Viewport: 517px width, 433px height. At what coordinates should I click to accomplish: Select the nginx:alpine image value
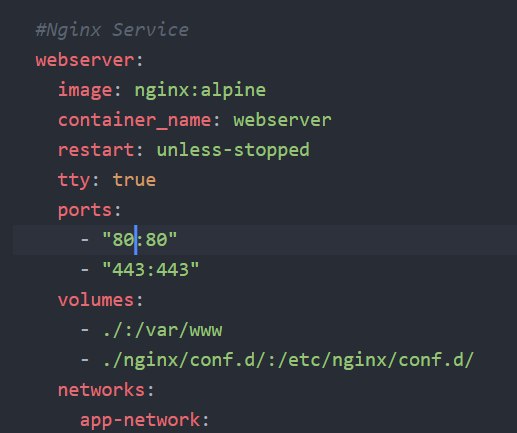[200, 90]
